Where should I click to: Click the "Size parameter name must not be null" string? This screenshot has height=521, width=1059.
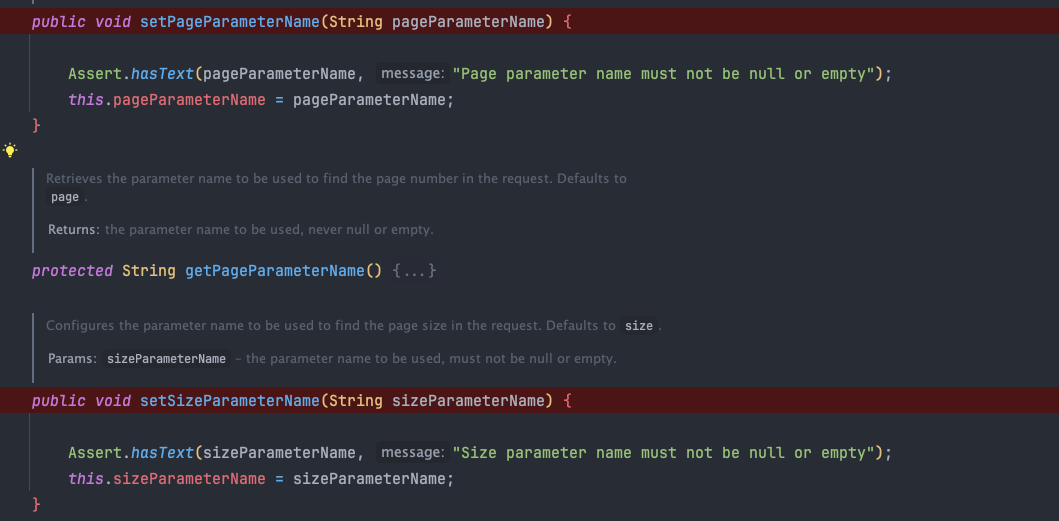(x=663, y=452)
